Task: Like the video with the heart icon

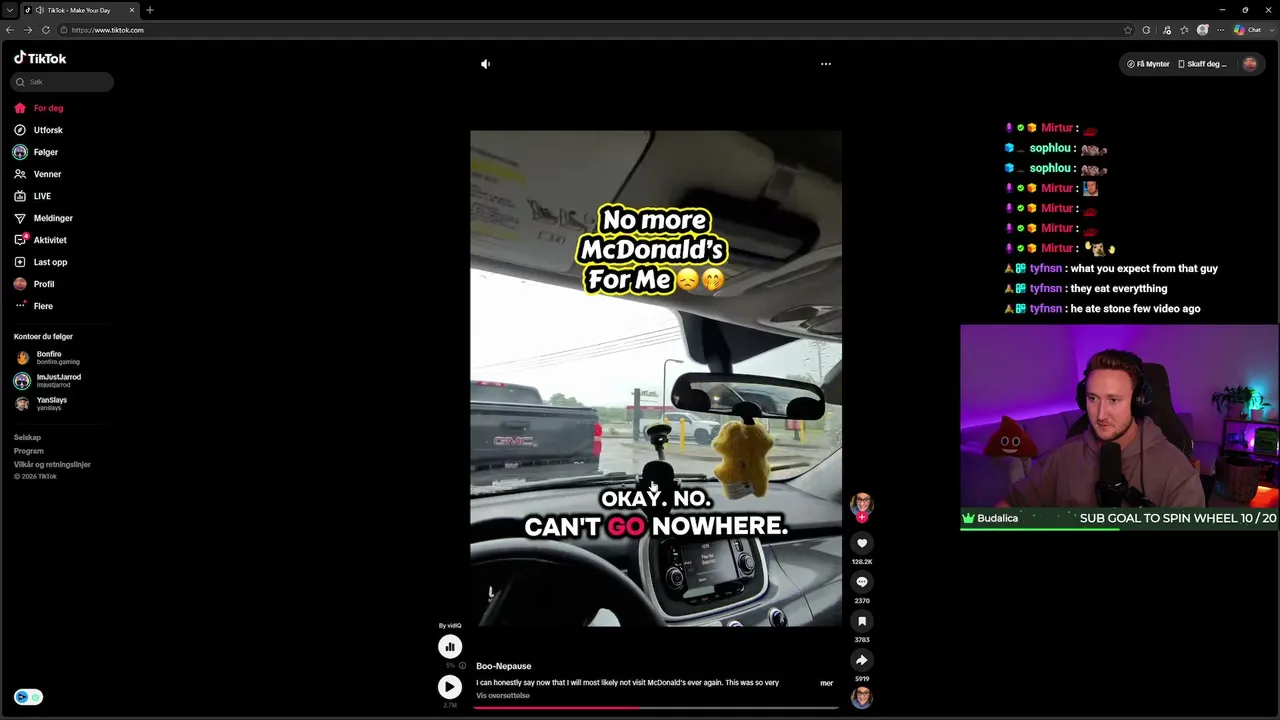Action: pos(862,543)
